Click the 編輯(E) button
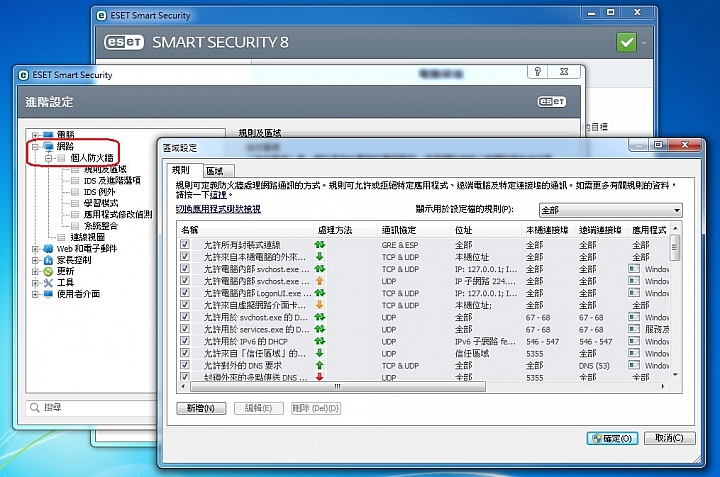This screenshot has width=720, height=477. pyautogui.click(x=259, y=408)
